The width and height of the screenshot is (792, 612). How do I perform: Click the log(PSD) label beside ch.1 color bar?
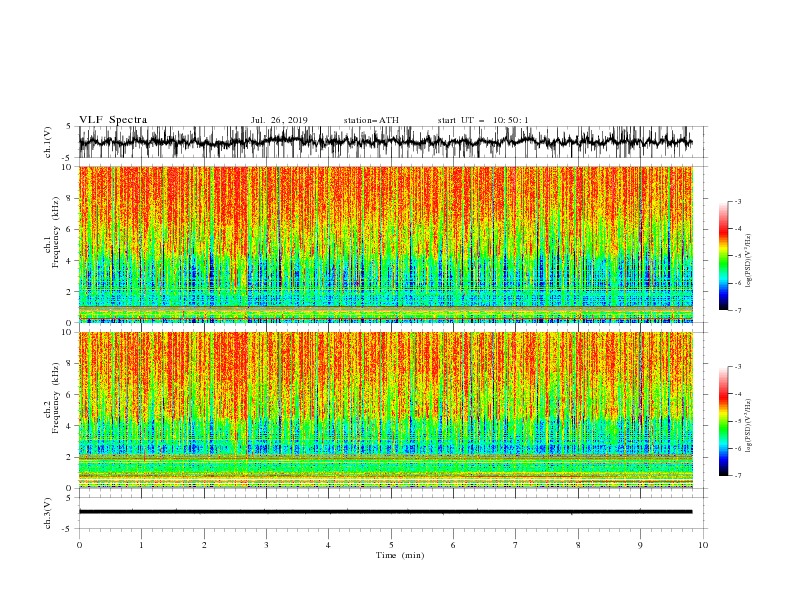(749, 261)
